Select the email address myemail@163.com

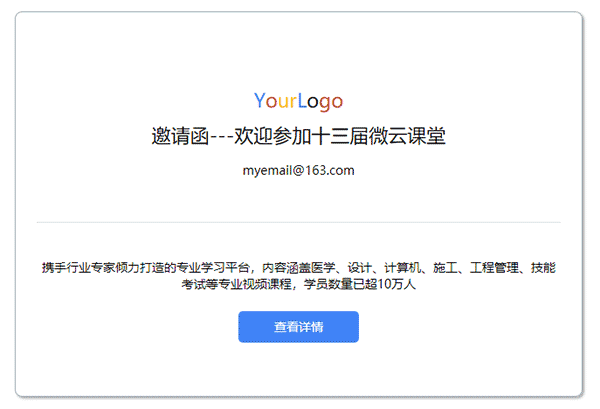(298, 170)
